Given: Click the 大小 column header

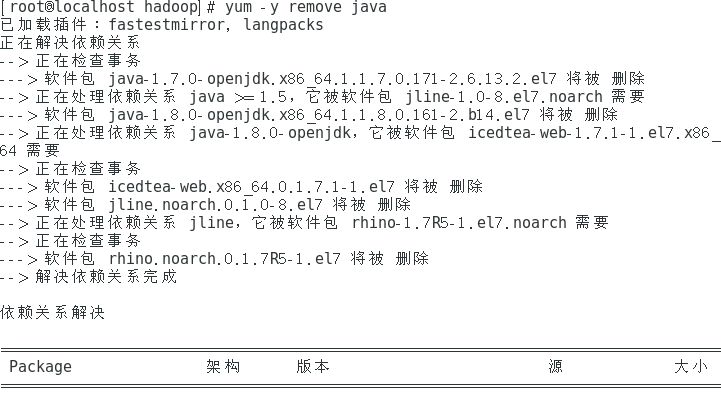Looking at the screenshot, I should point(691,366).
